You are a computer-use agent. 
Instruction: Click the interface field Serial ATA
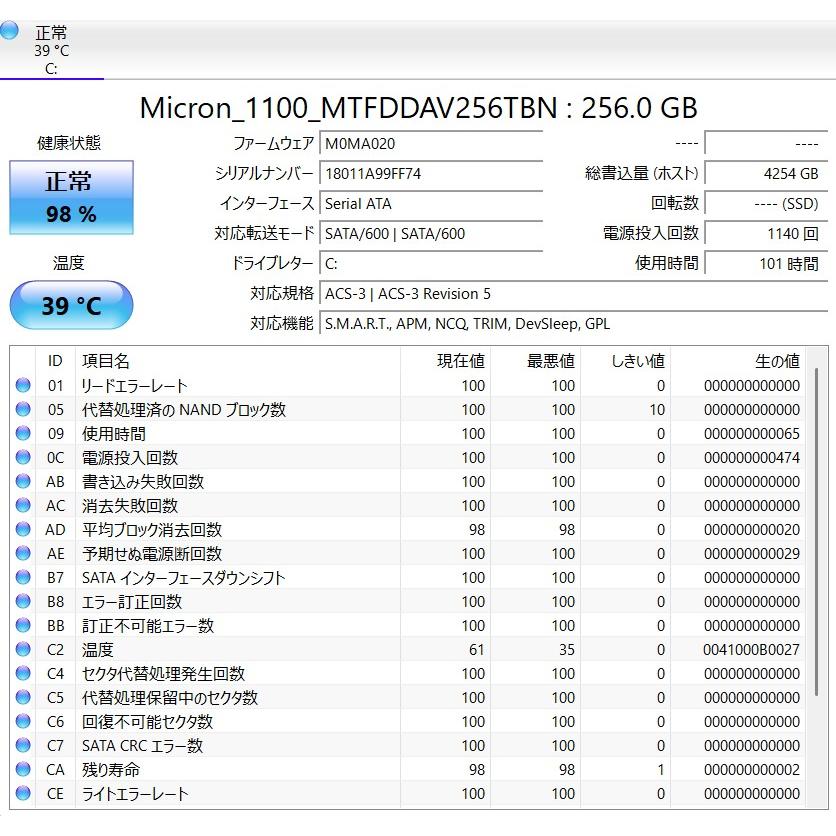(431, 204)
